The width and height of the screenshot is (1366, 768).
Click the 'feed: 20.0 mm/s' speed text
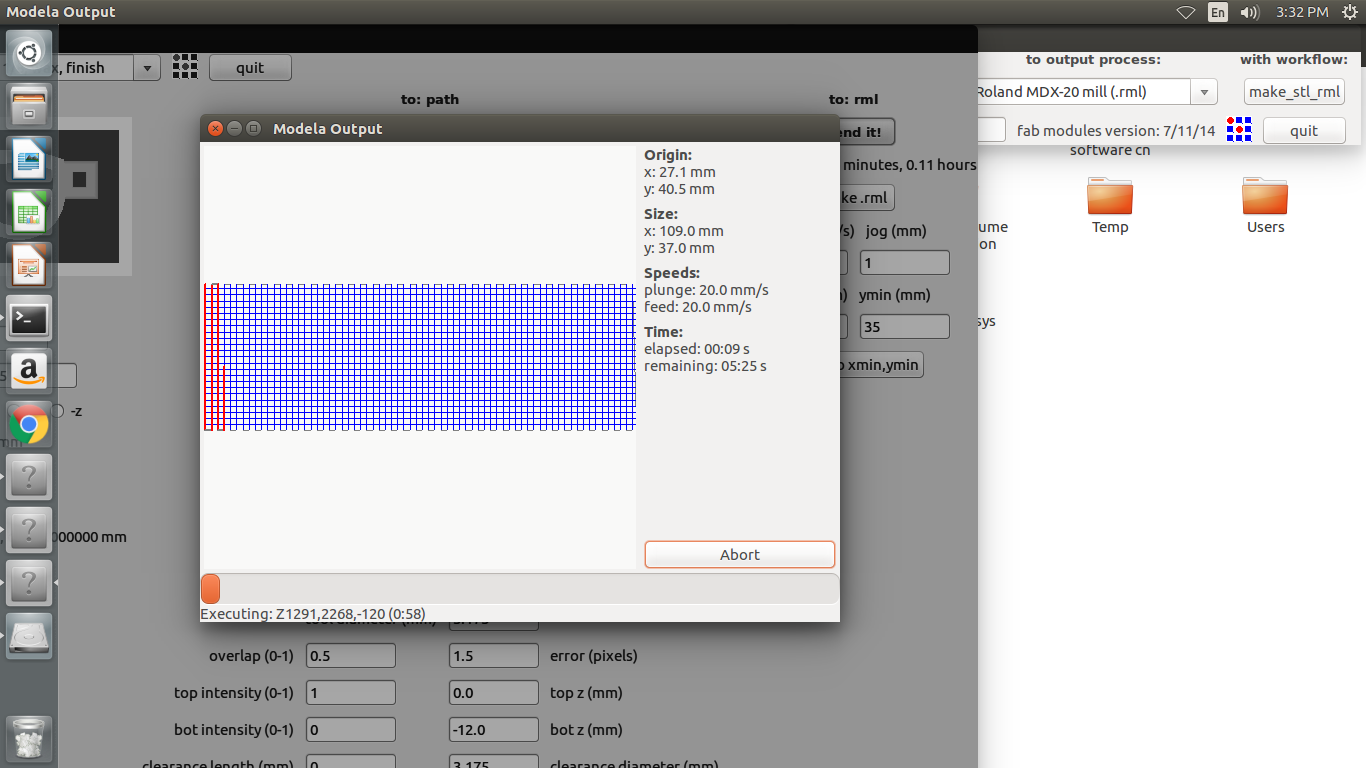[698, 307]
